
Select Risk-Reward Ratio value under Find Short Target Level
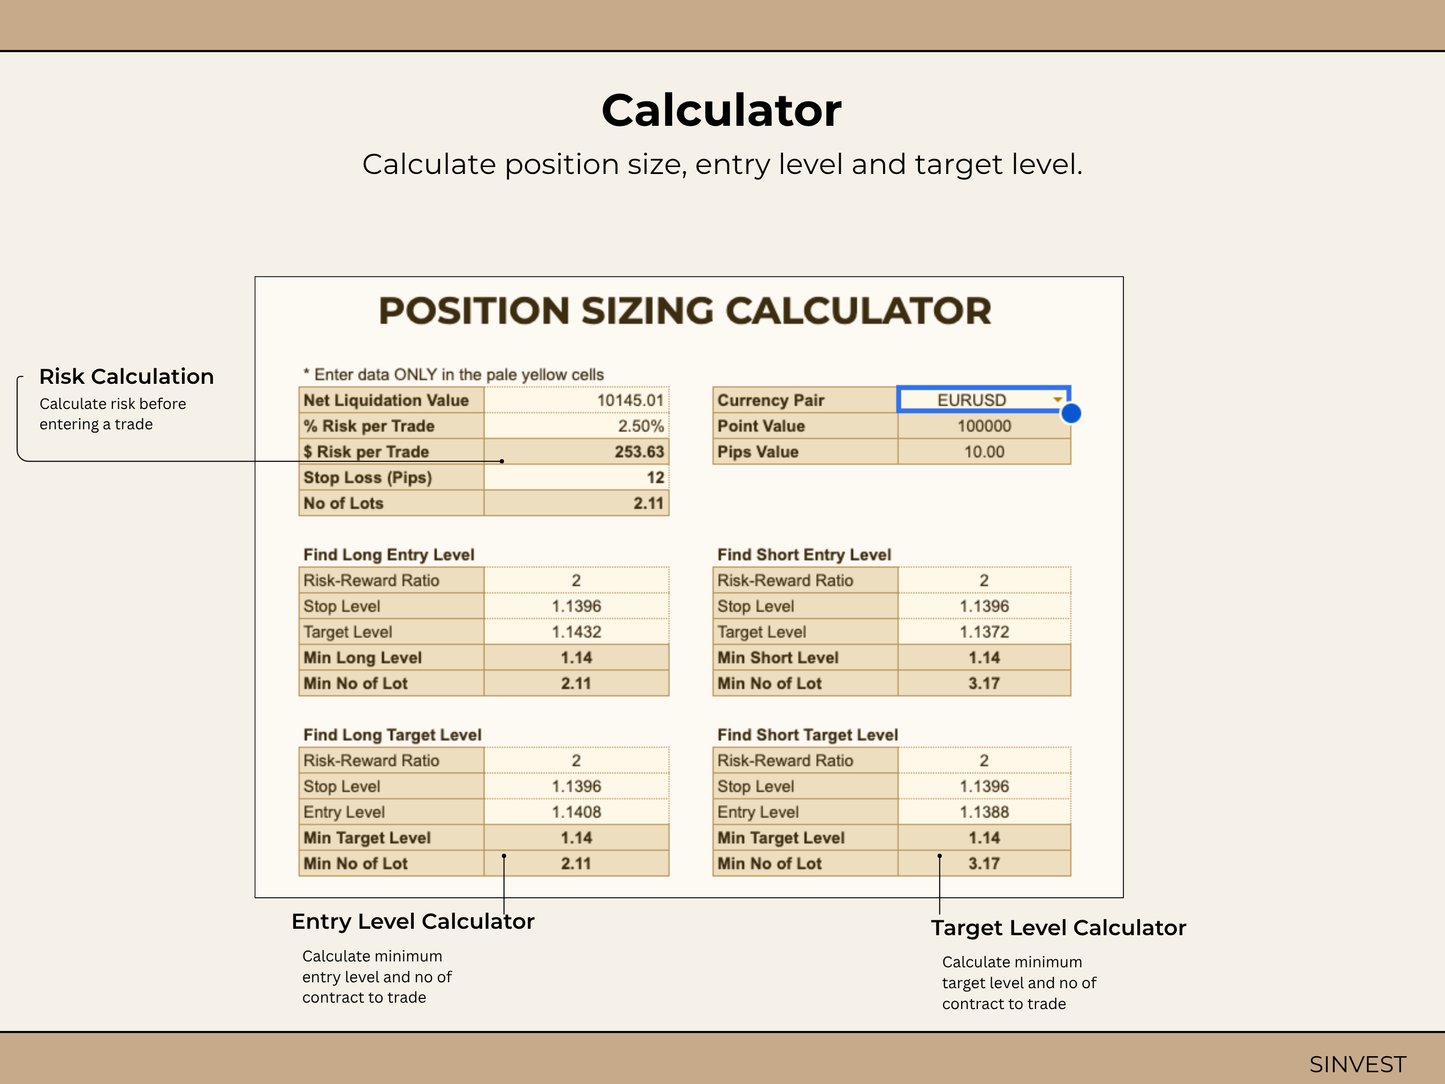tap(984, 760)
